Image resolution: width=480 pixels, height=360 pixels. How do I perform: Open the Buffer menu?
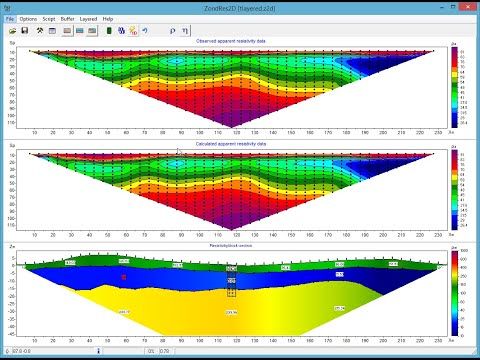click(x=67, y=19)
